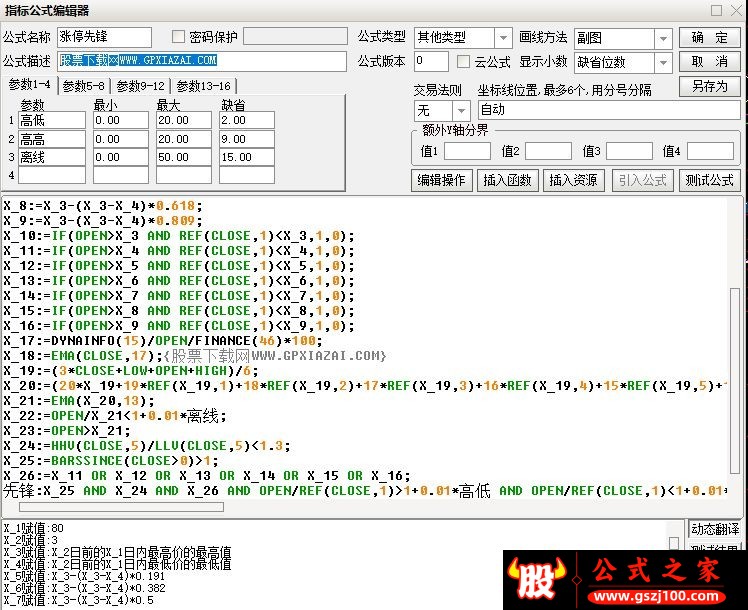
Task: Click the 动态翻译 side tab
Action: coord(716,529)
